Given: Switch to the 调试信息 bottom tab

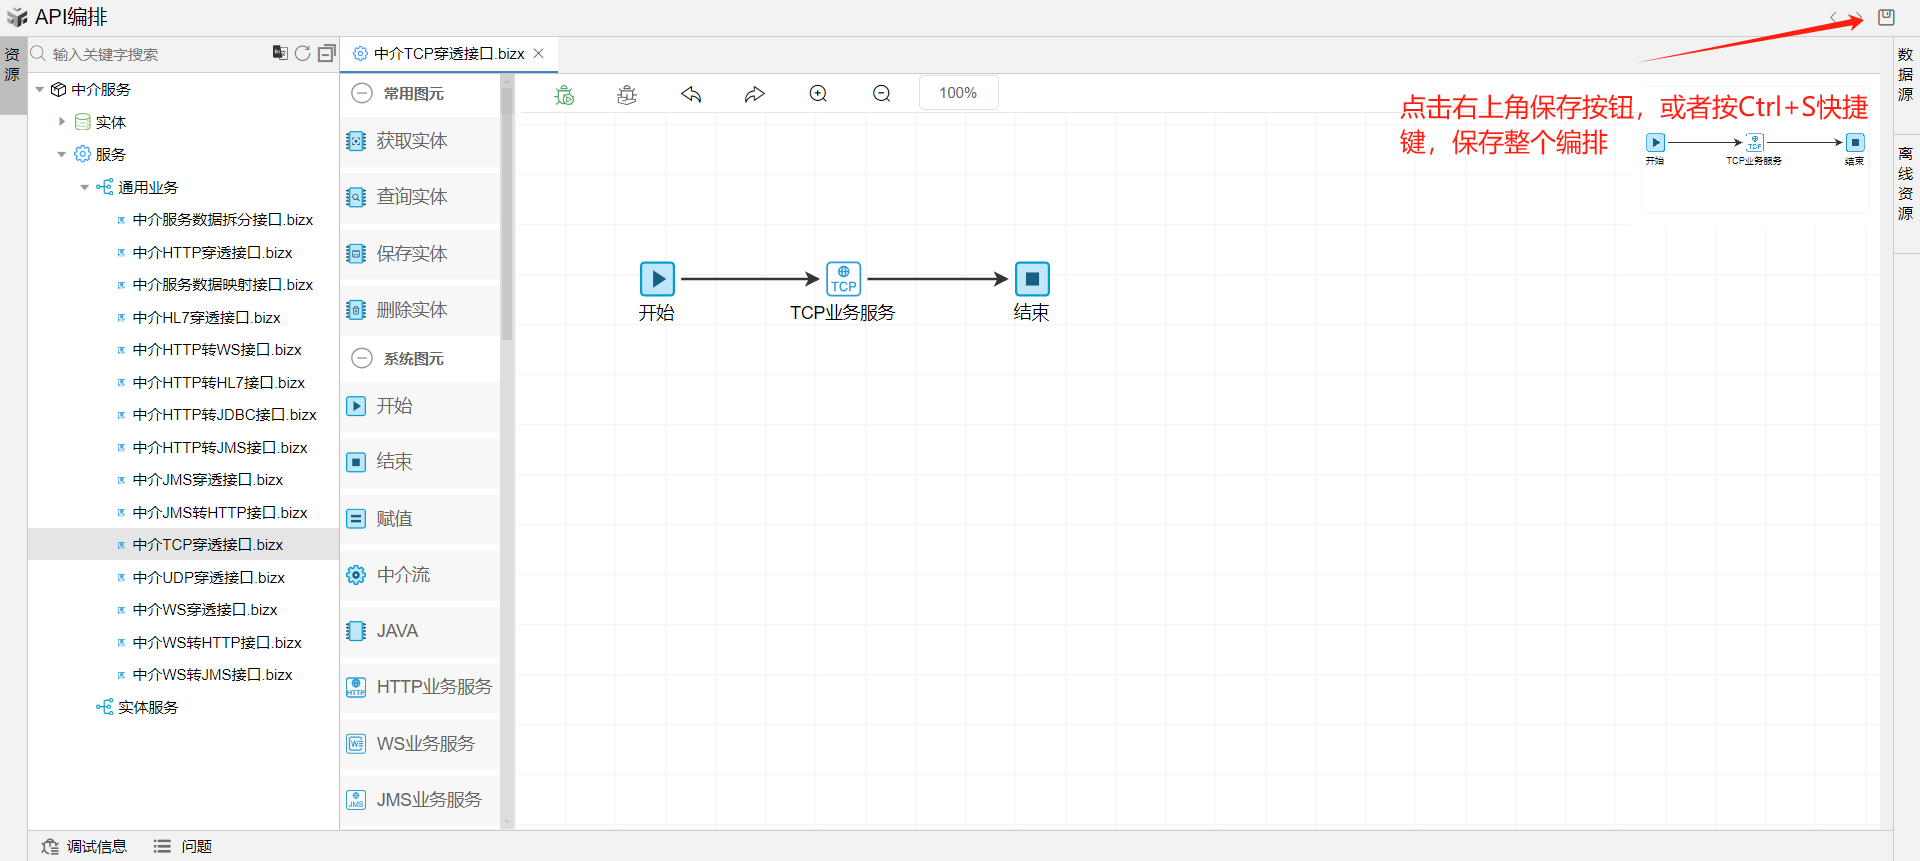Looking at the screenshot, I should (x=85, y=846).
